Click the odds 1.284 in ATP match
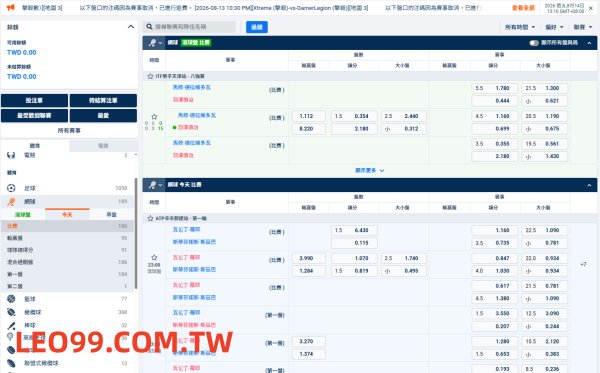This screenshot has height=373, width=600. [308, 271]
